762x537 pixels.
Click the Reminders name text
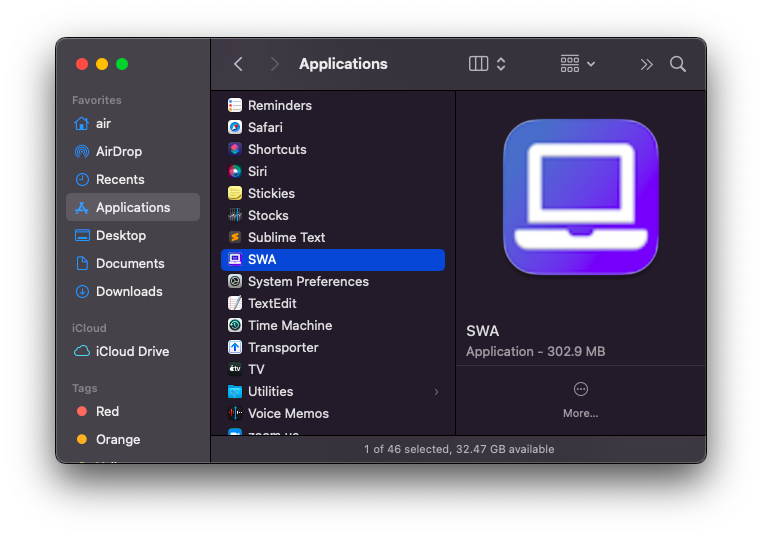coord(280,105)
